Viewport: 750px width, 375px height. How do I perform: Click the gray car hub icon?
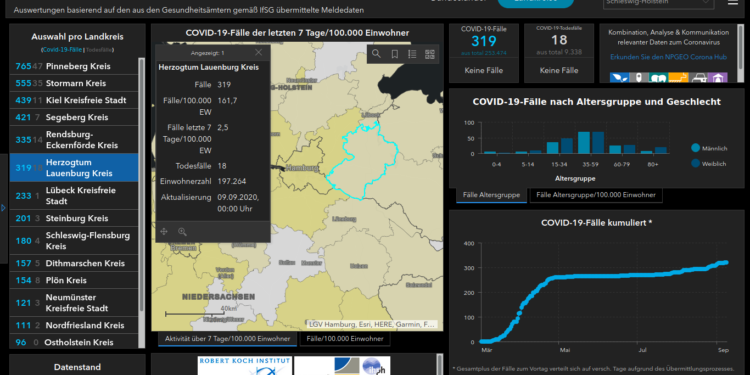coord(699,77)
